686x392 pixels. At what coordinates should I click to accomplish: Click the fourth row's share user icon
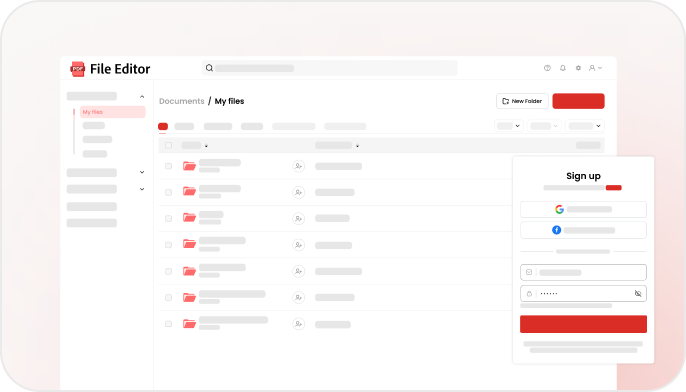pyautogui.click(x=298, y=245)
